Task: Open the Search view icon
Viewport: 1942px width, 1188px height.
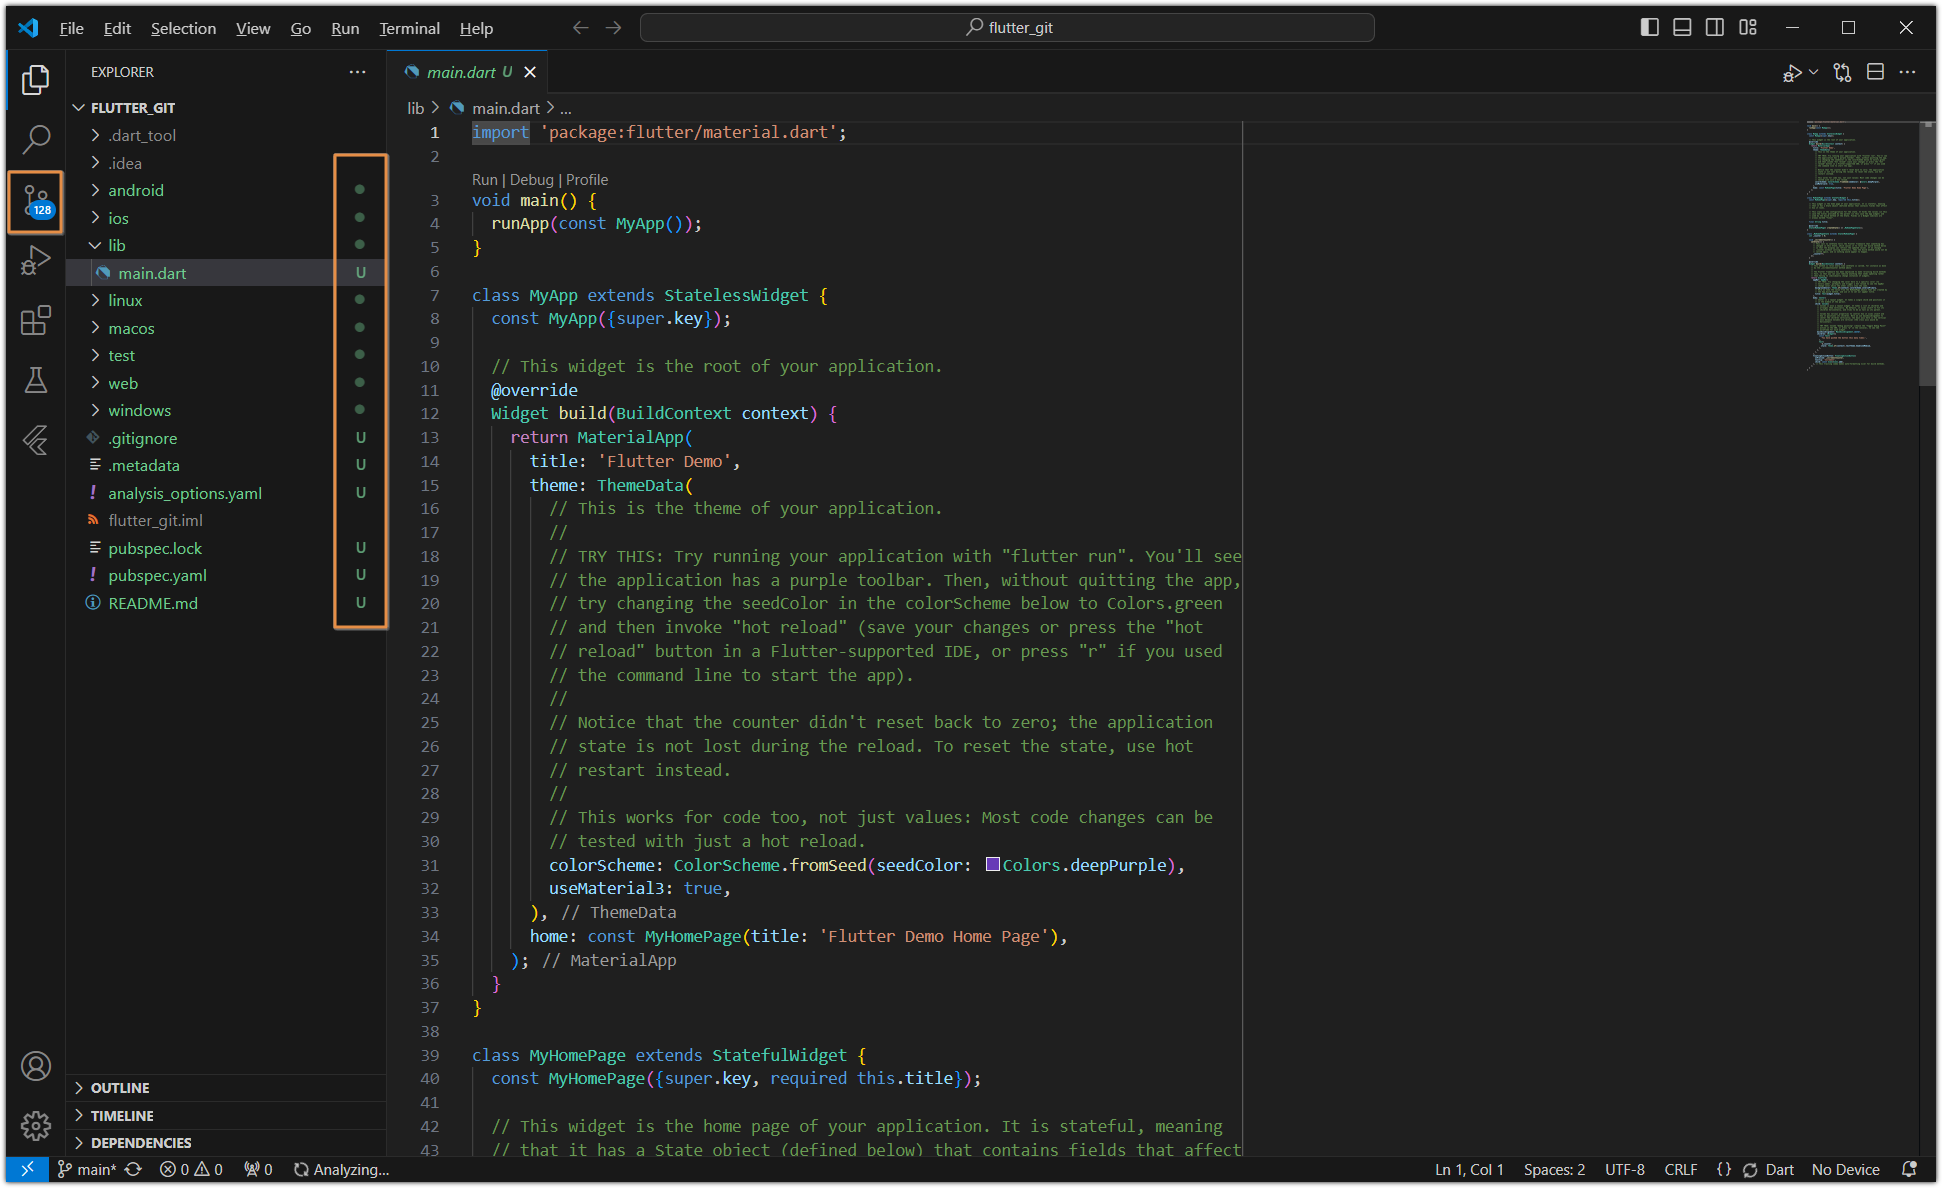Action: [x=36, y=139]
